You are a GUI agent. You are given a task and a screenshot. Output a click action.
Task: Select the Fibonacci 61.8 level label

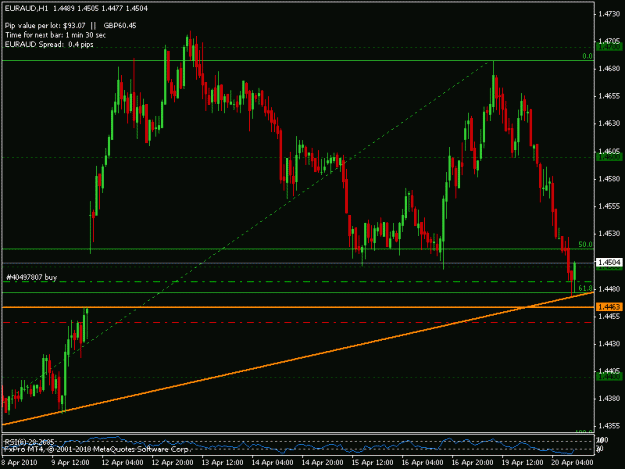pos(585,288)
